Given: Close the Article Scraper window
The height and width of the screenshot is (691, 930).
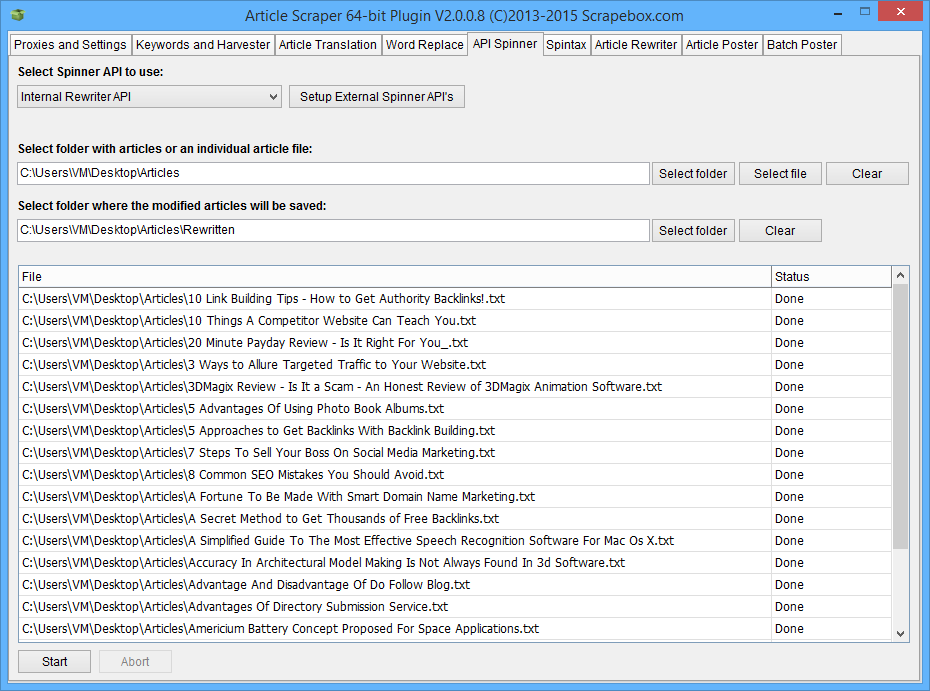Looking at the screenshot, I should (901, 13).
